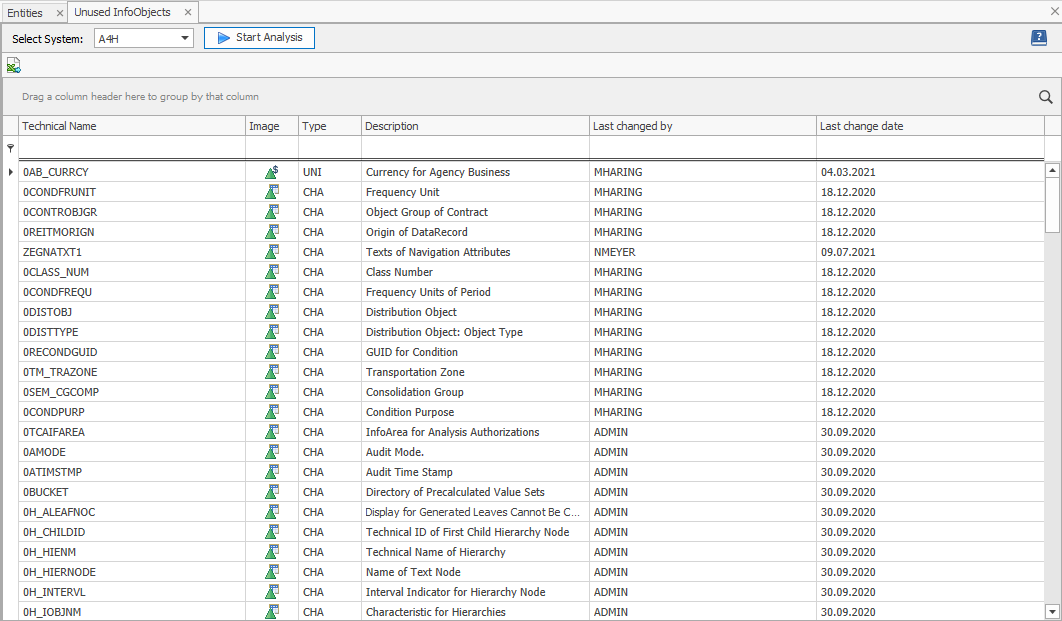Click the InfoObject icon beside 0BUCKET

pos(271,491)
